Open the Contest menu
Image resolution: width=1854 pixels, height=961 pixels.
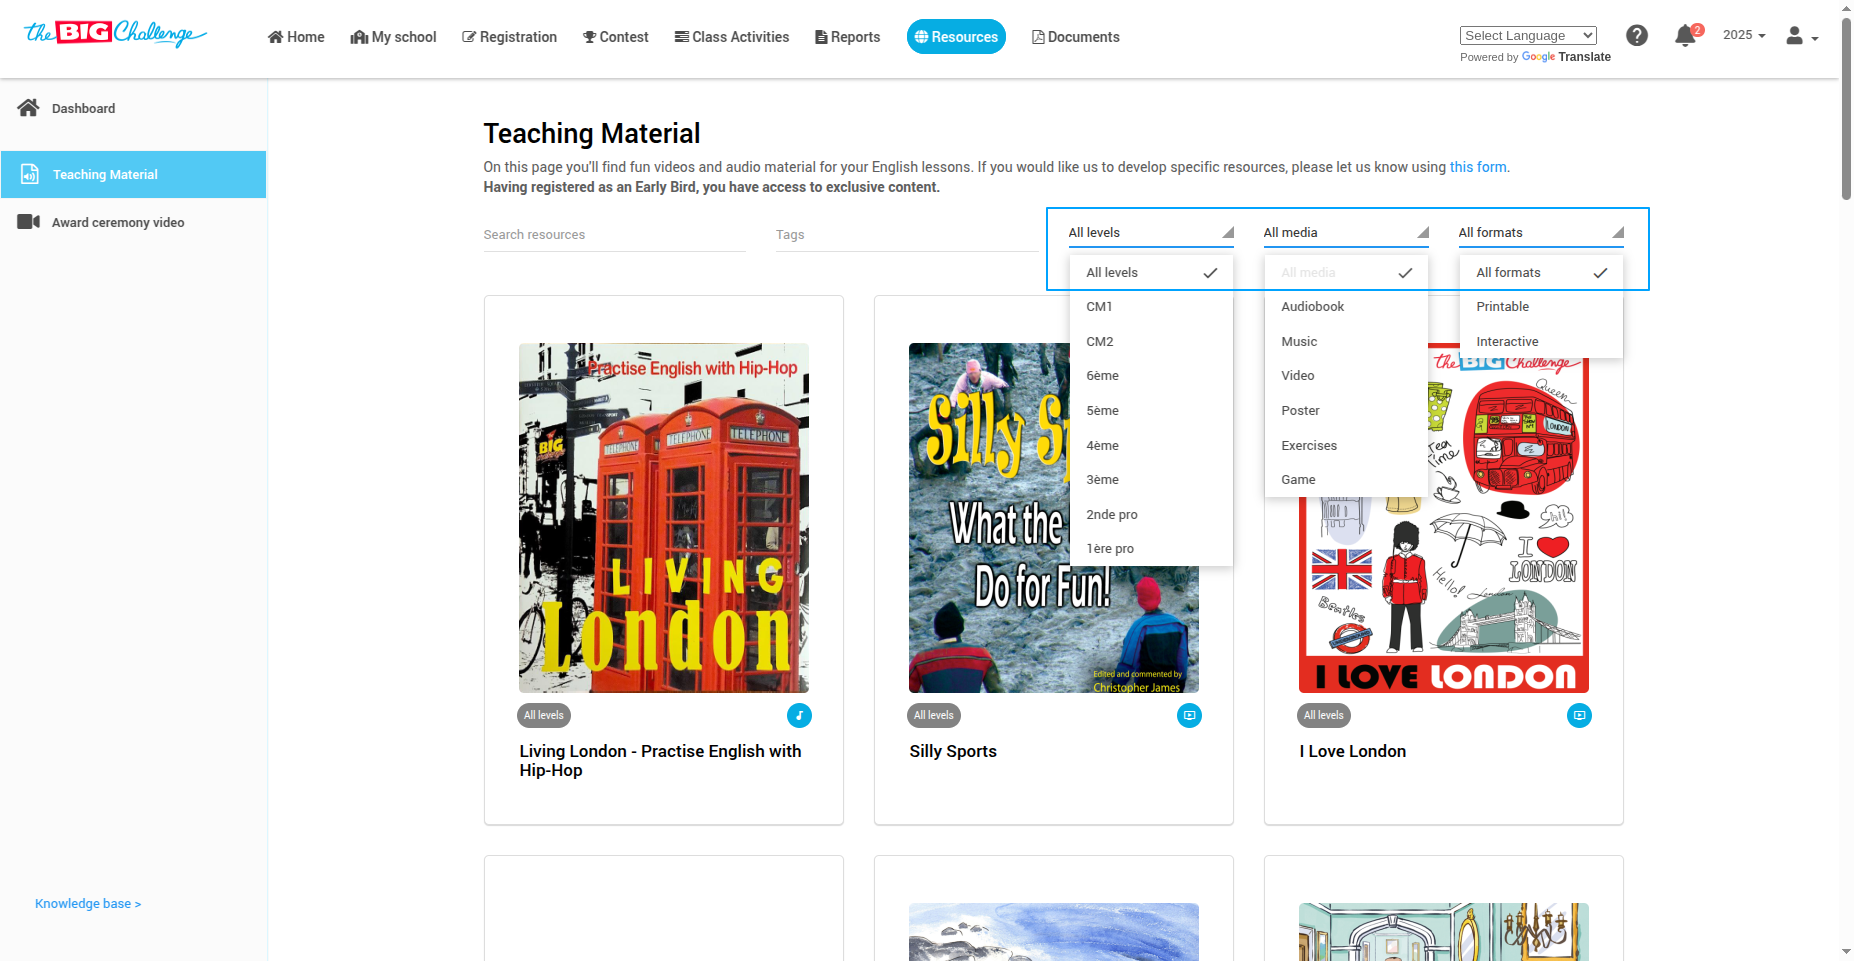click(616, 37)
